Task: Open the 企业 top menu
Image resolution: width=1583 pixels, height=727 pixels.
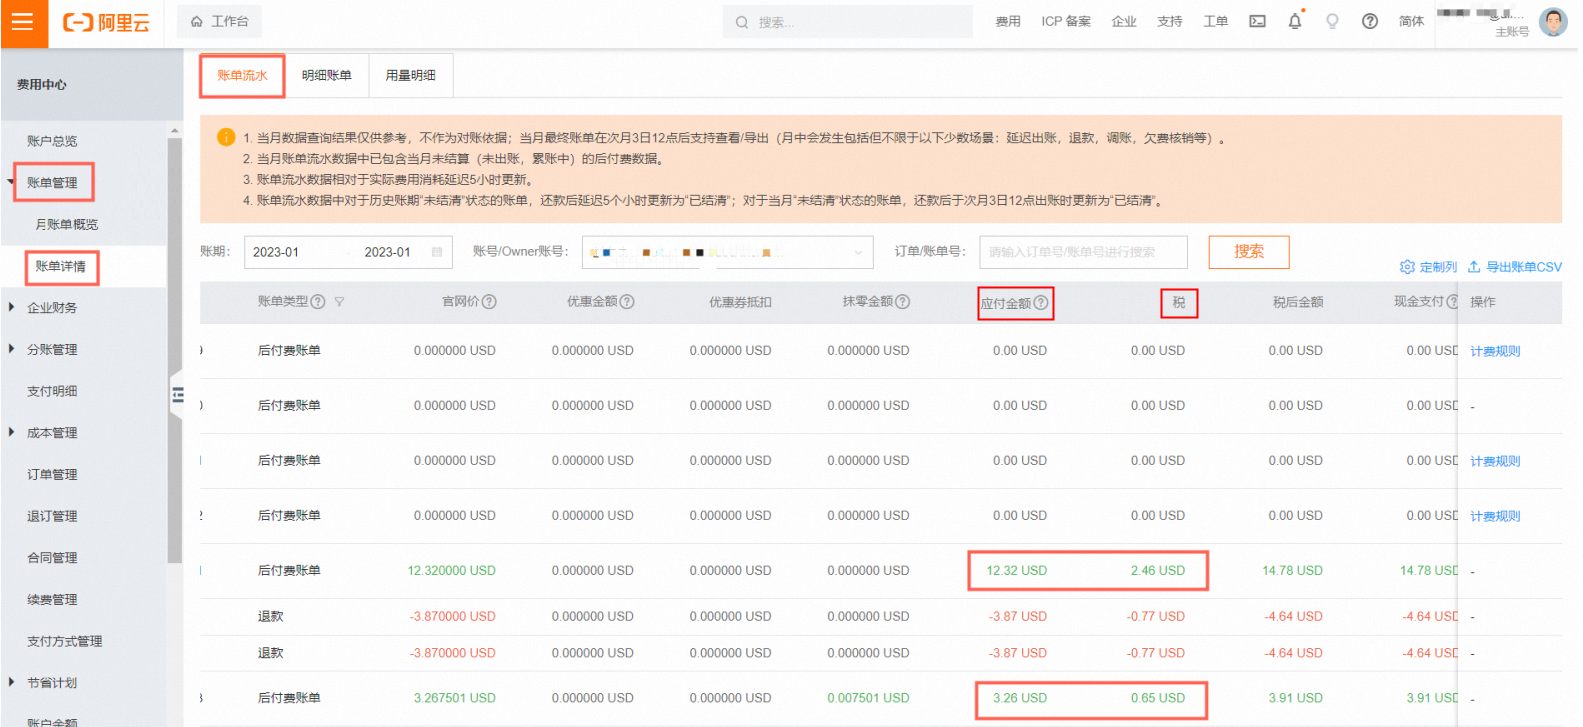Action: (x=1124, y=21)
